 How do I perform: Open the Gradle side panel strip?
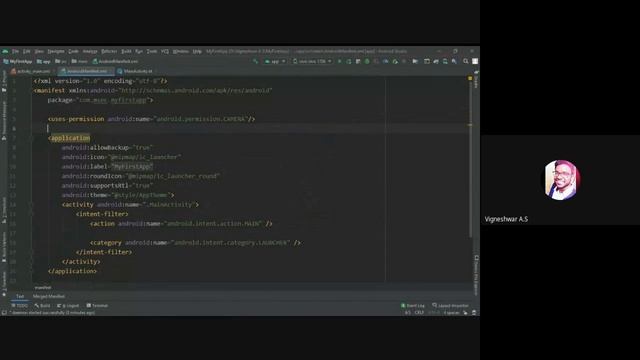(x=476, y=80)
